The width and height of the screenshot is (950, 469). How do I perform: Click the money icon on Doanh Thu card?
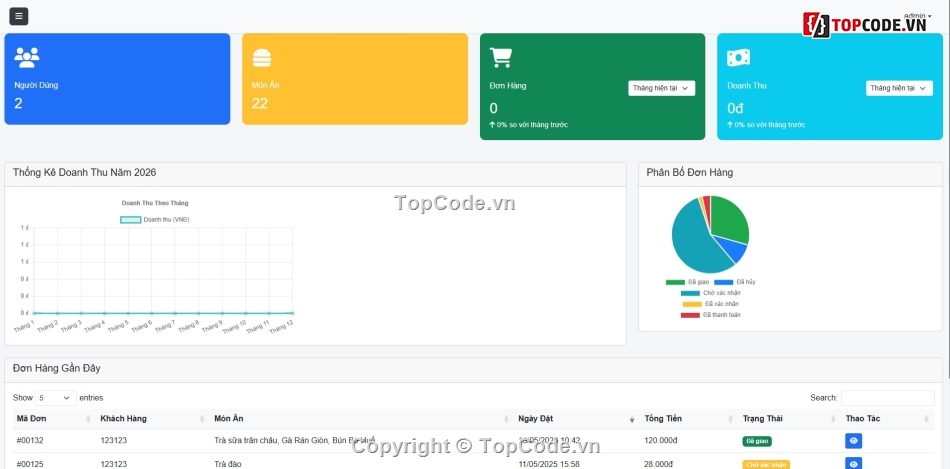pyautogui.click(x=739, y=58)
